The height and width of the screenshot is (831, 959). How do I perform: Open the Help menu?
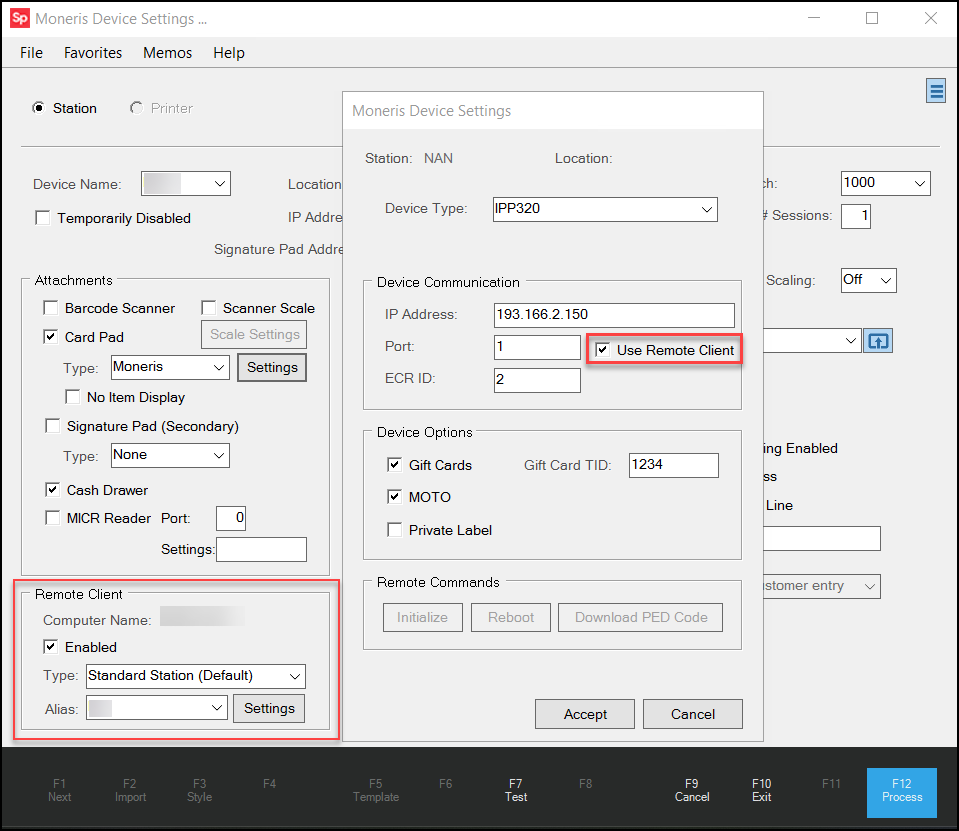tap(229, 53)
